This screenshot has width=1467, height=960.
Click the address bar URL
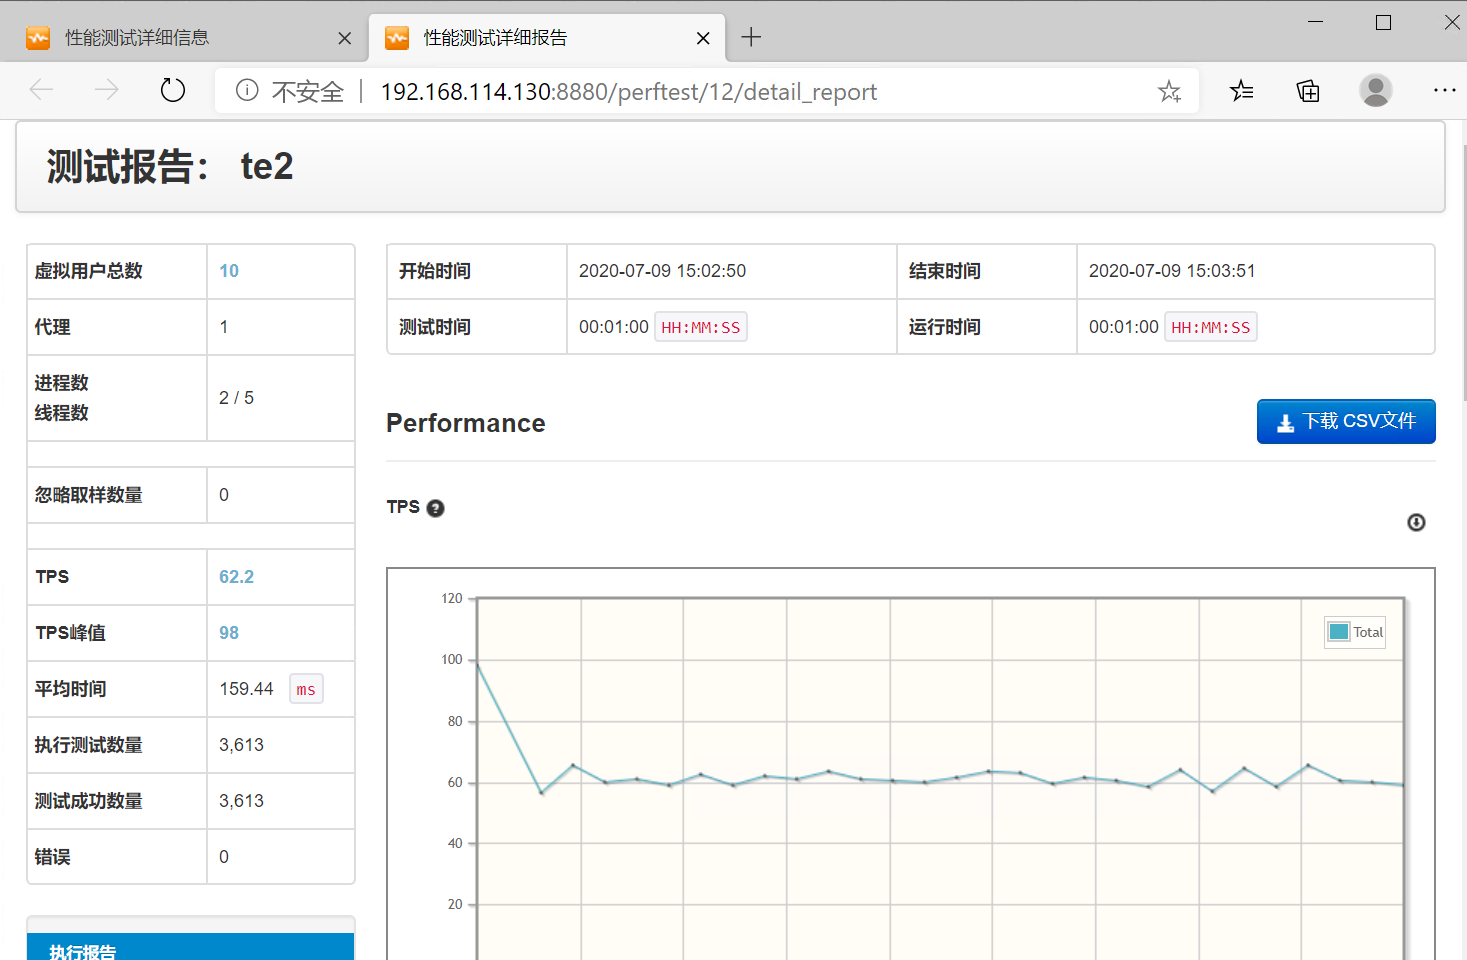628,92
